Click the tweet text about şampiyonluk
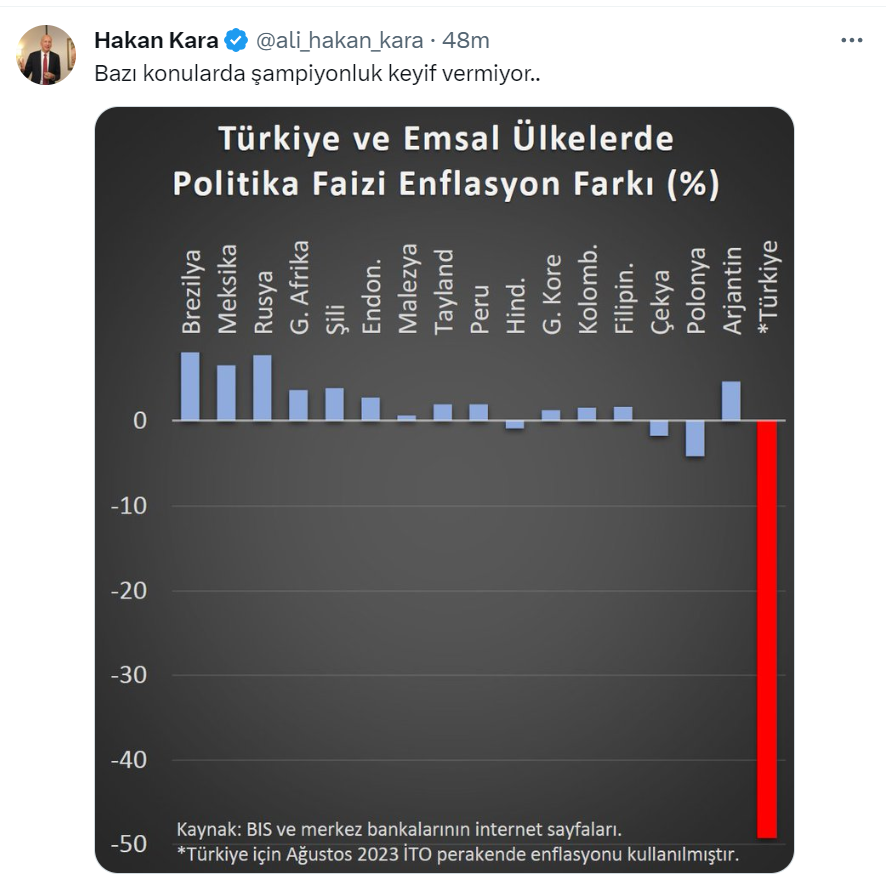 coord(318,74)
